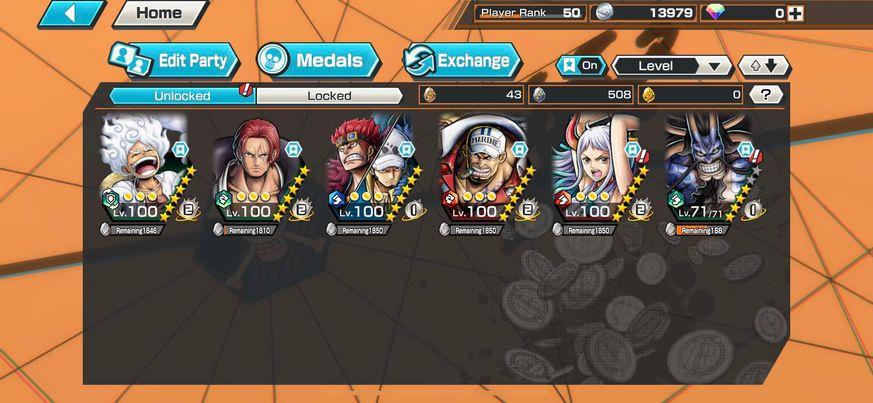Toggle favorite bookmark on Akainu card
Image resolution: width=873 pixels, height=403 pixels.
[x=519, y=149]
